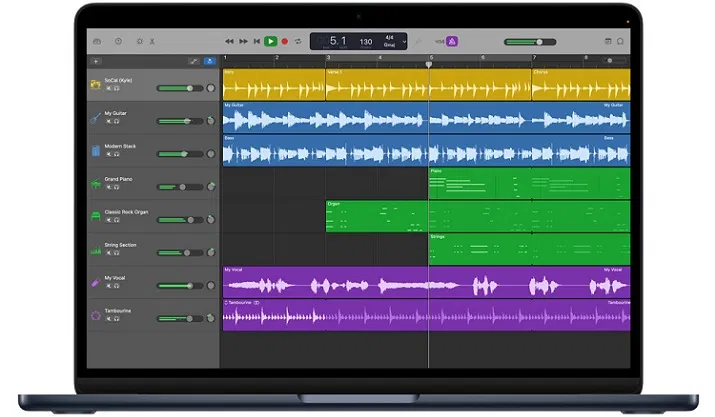Click the playhead marker in the ruler
This screenshot has height=417, width=715.
429,65
